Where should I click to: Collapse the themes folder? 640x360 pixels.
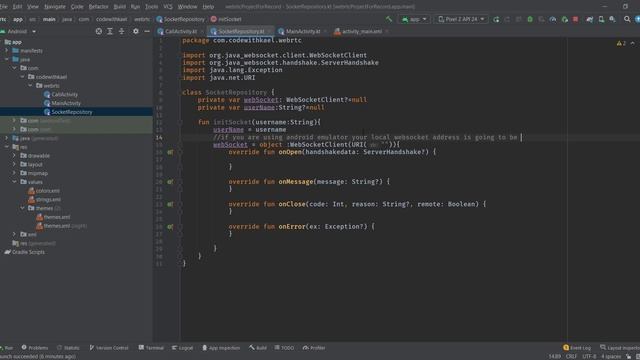coord(22,208)
